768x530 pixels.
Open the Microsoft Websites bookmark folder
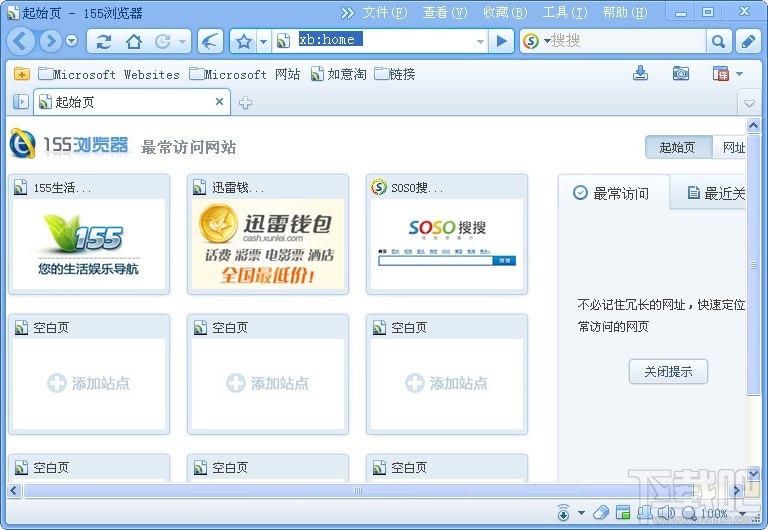click(x=109, y=74)
